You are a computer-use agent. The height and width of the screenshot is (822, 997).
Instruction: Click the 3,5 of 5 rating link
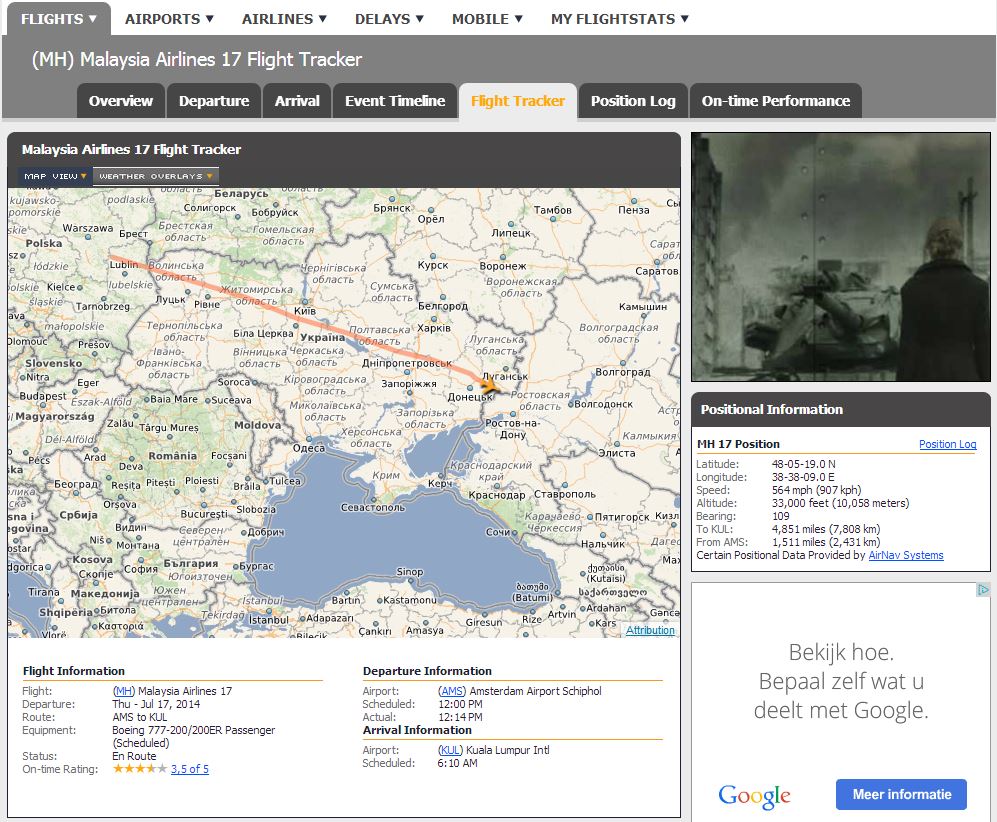pos(190,769)
